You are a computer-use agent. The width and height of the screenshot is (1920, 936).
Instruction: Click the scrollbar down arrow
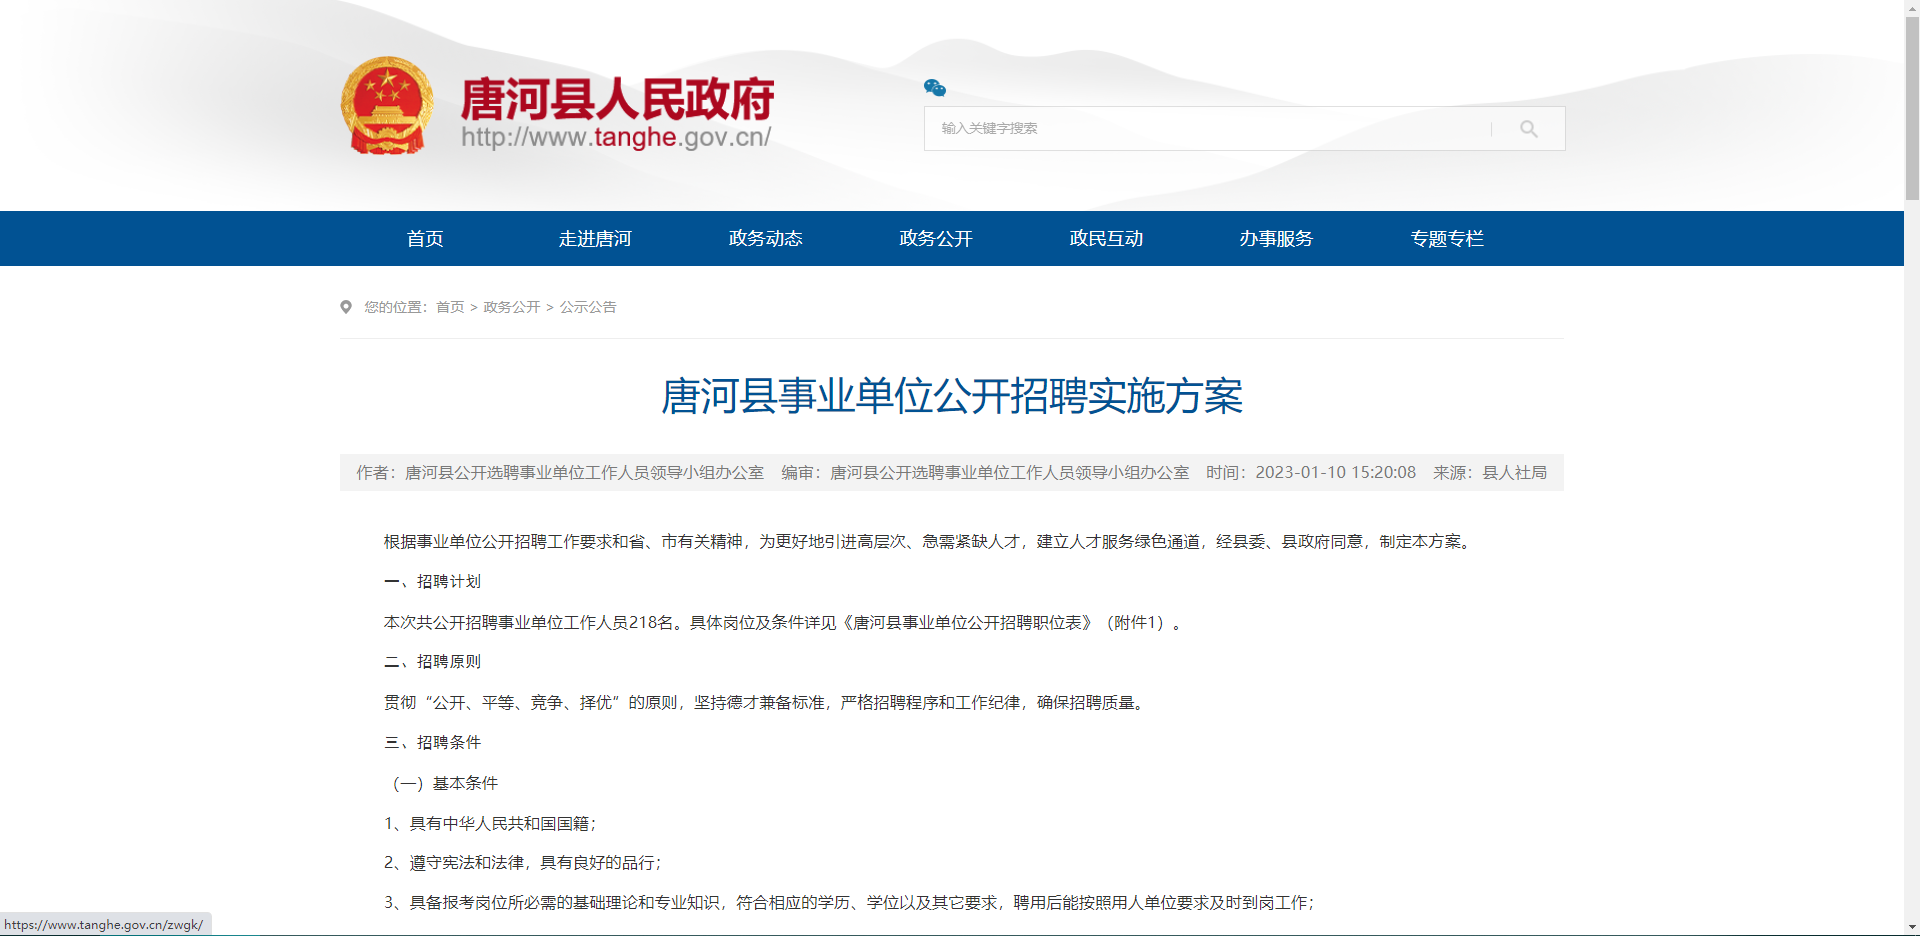[x=1912, y=928]
